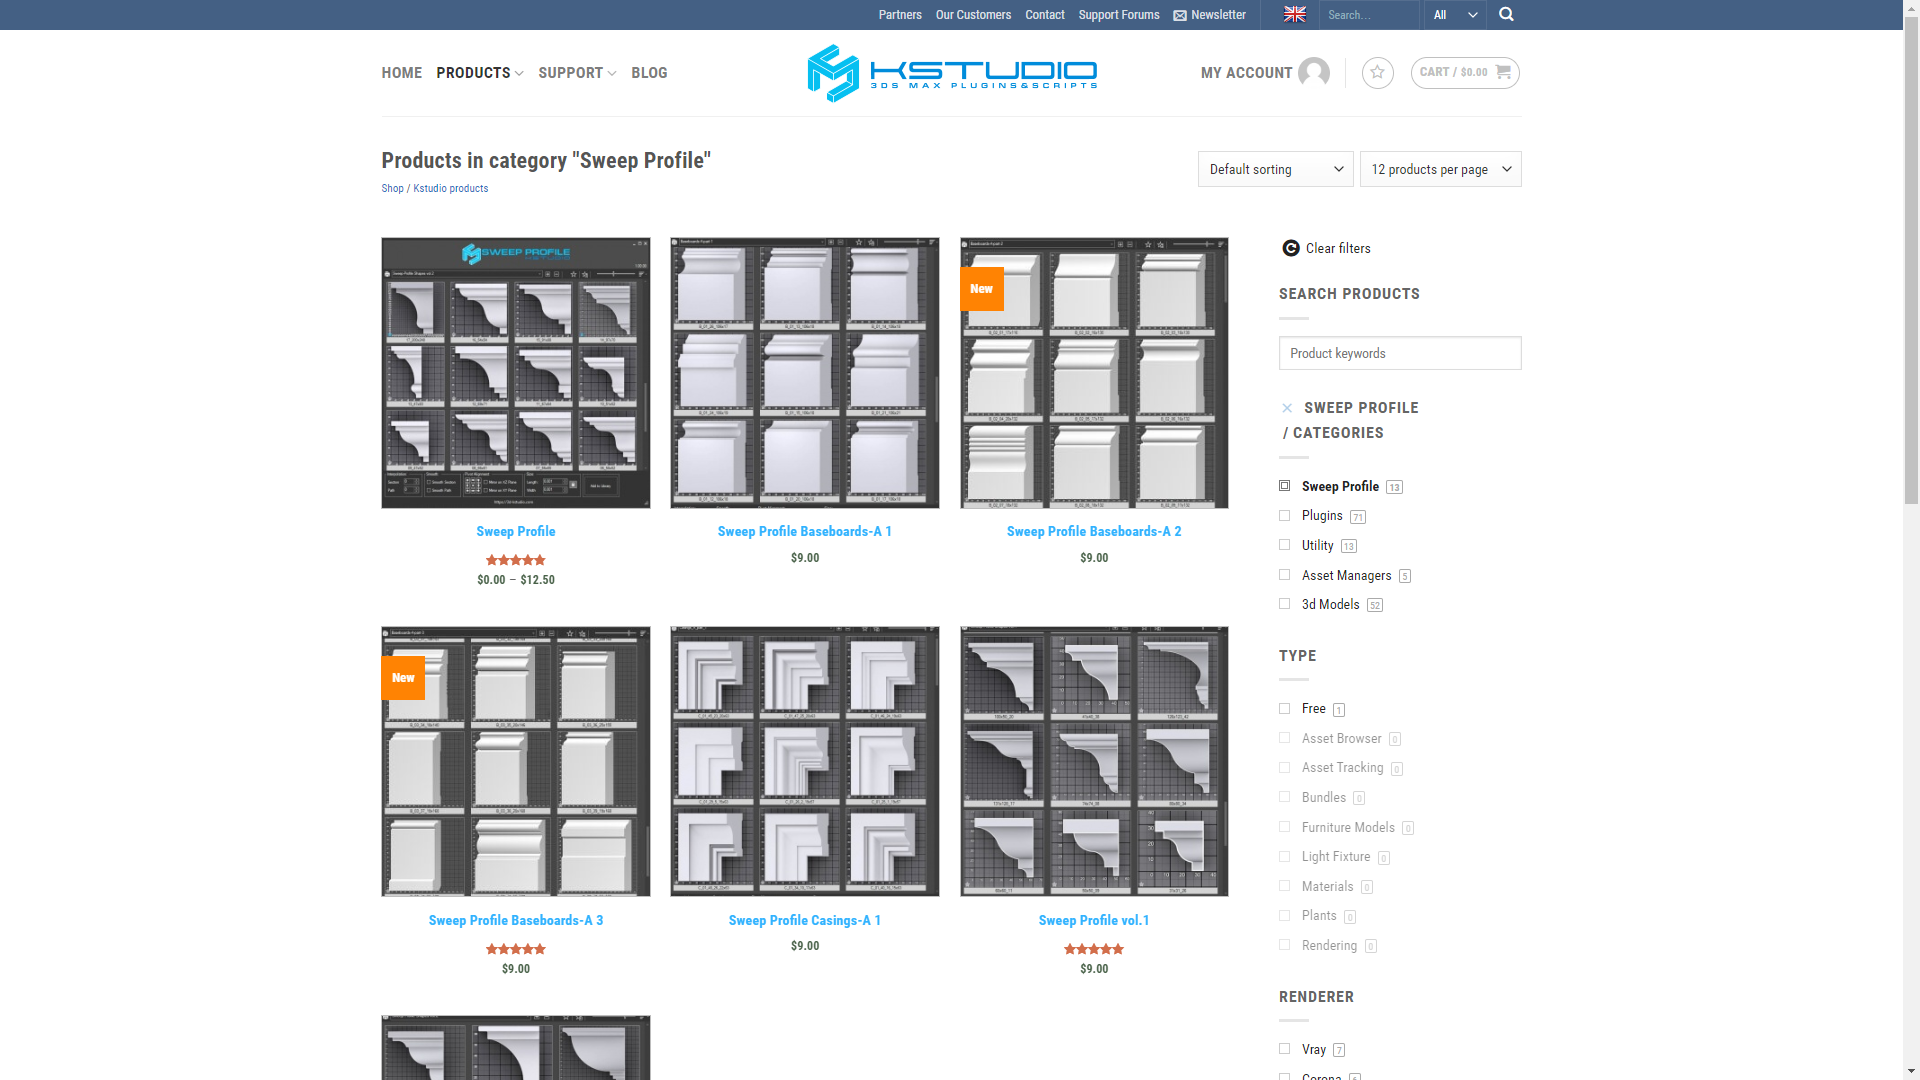Expand the 12 products per page dropdown
The height and width of the screenshot is (1080, 1920).
1440,169
